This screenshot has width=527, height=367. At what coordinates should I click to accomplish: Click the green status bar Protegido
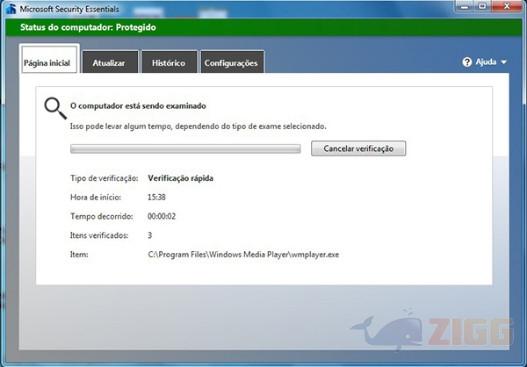coord(264,27)
